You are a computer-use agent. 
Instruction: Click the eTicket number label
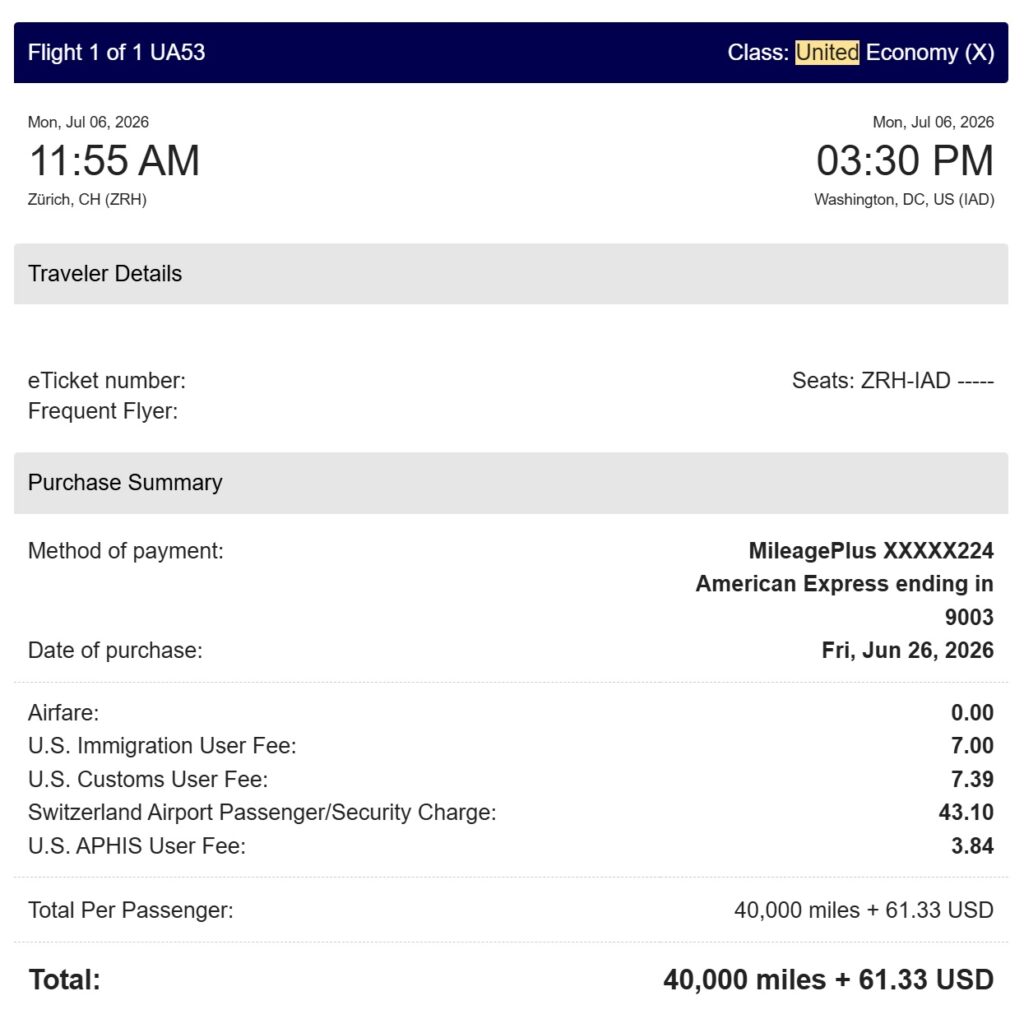(x=106, y=381)
